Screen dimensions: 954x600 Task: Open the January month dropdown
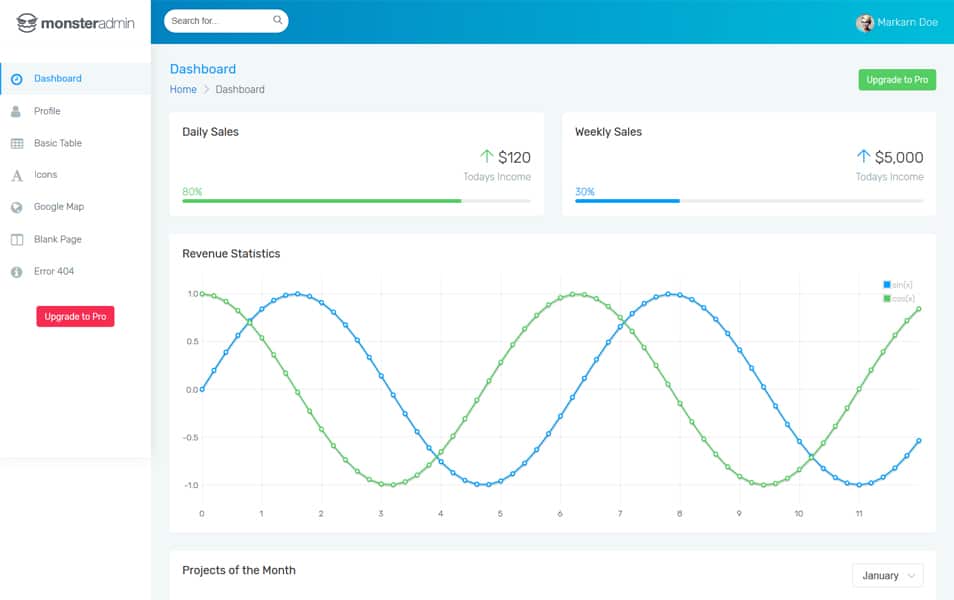coord(886,575)
